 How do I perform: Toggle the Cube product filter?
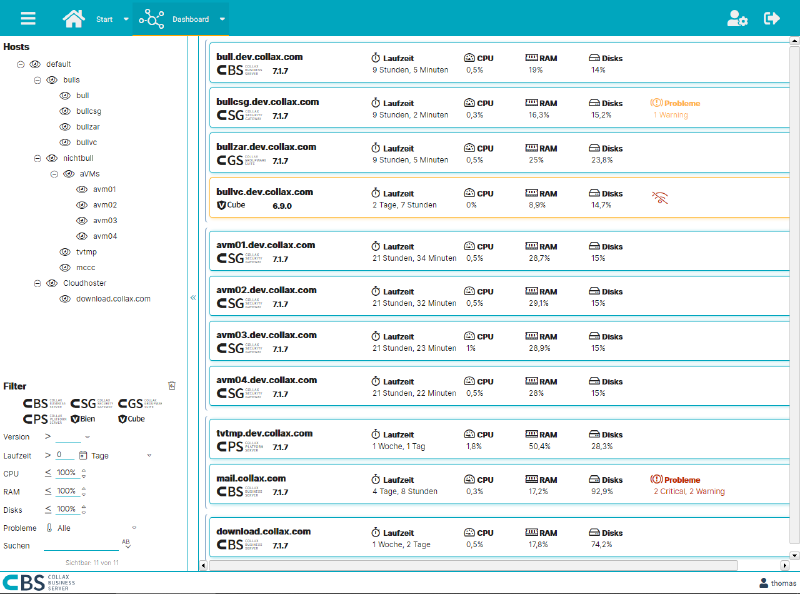(x=131, y=418)
